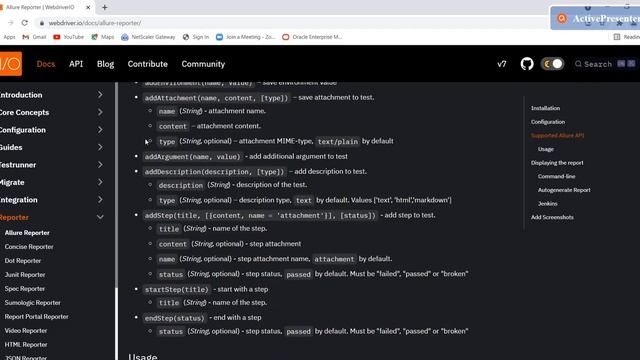
Task: Click the address bar URL
Action: [x=95, y=23]
